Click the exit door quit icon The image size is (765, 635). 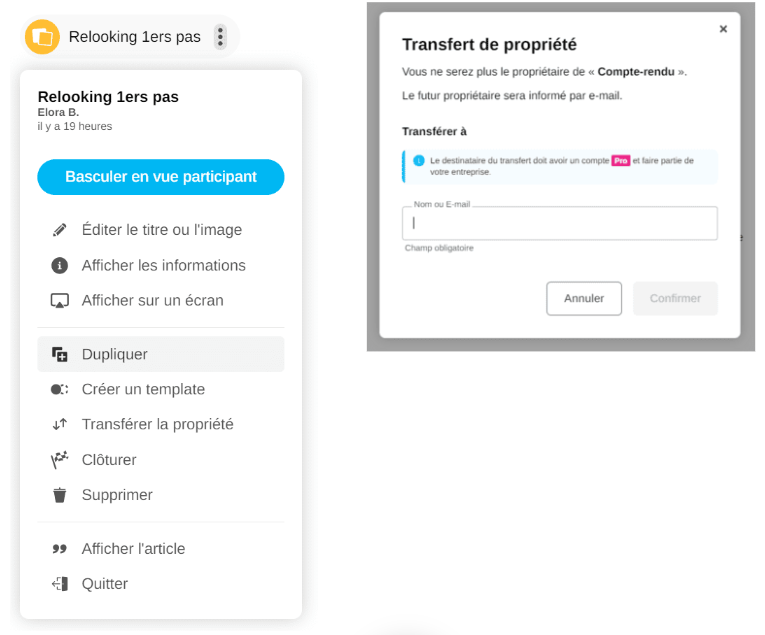tap(60, 584)
